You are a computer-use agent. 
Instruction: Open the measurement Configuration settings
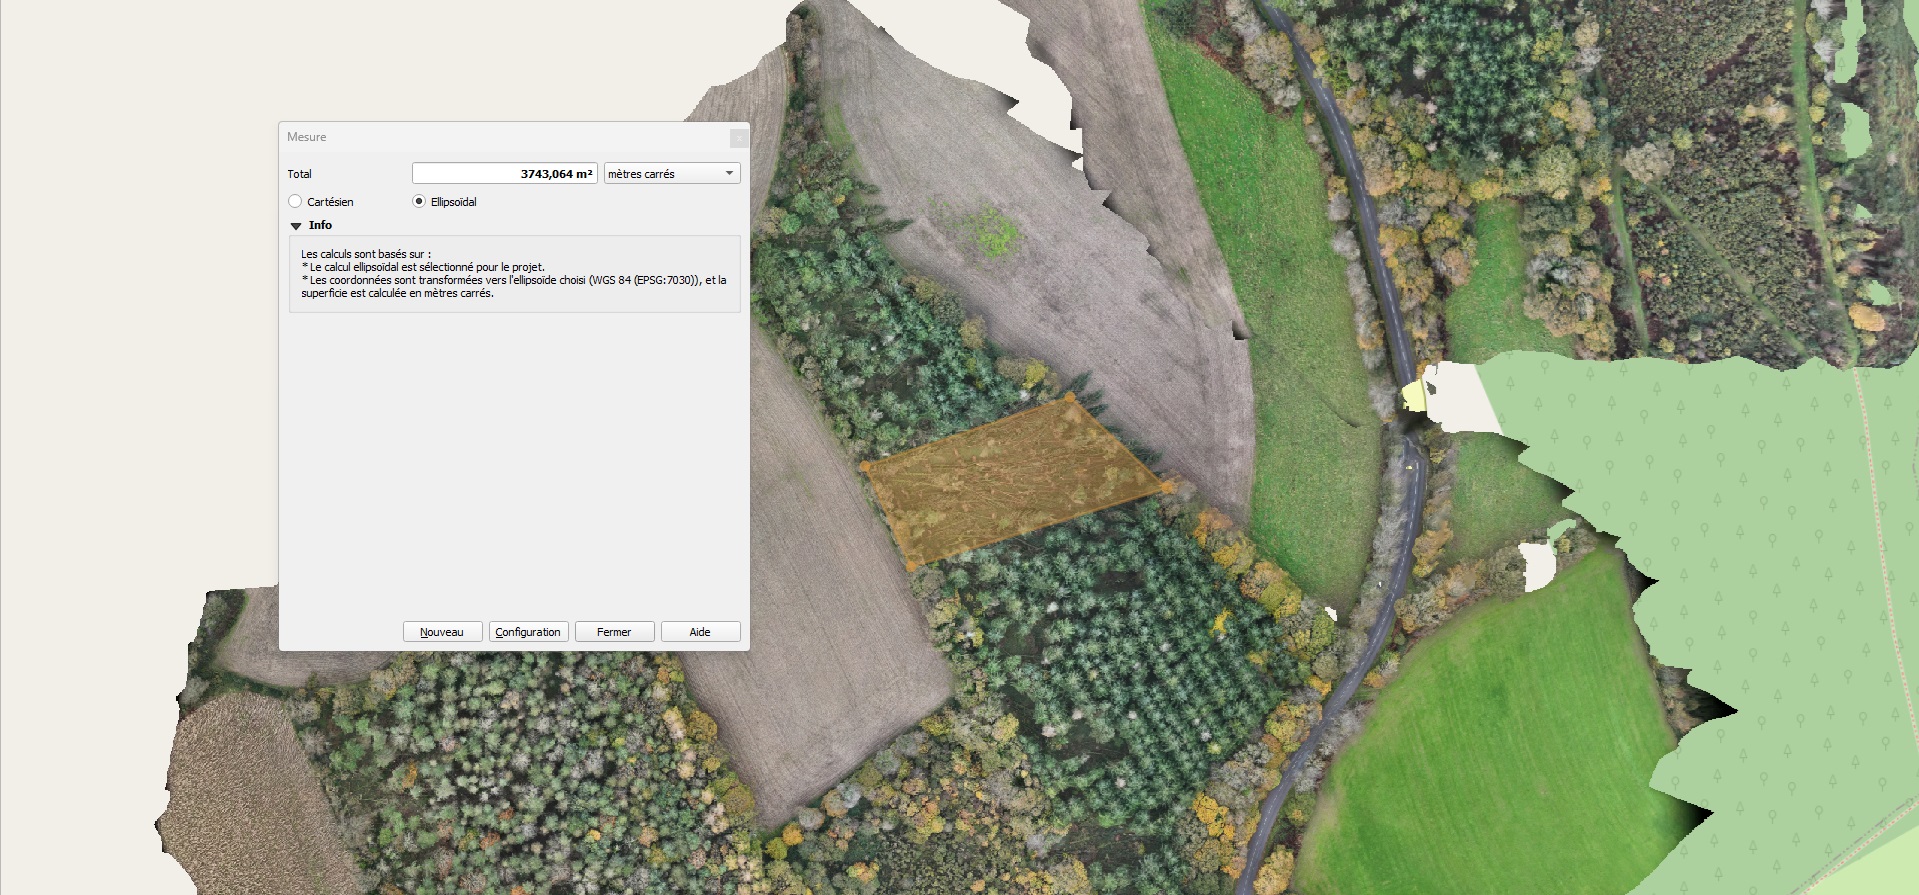click(528, 632)
